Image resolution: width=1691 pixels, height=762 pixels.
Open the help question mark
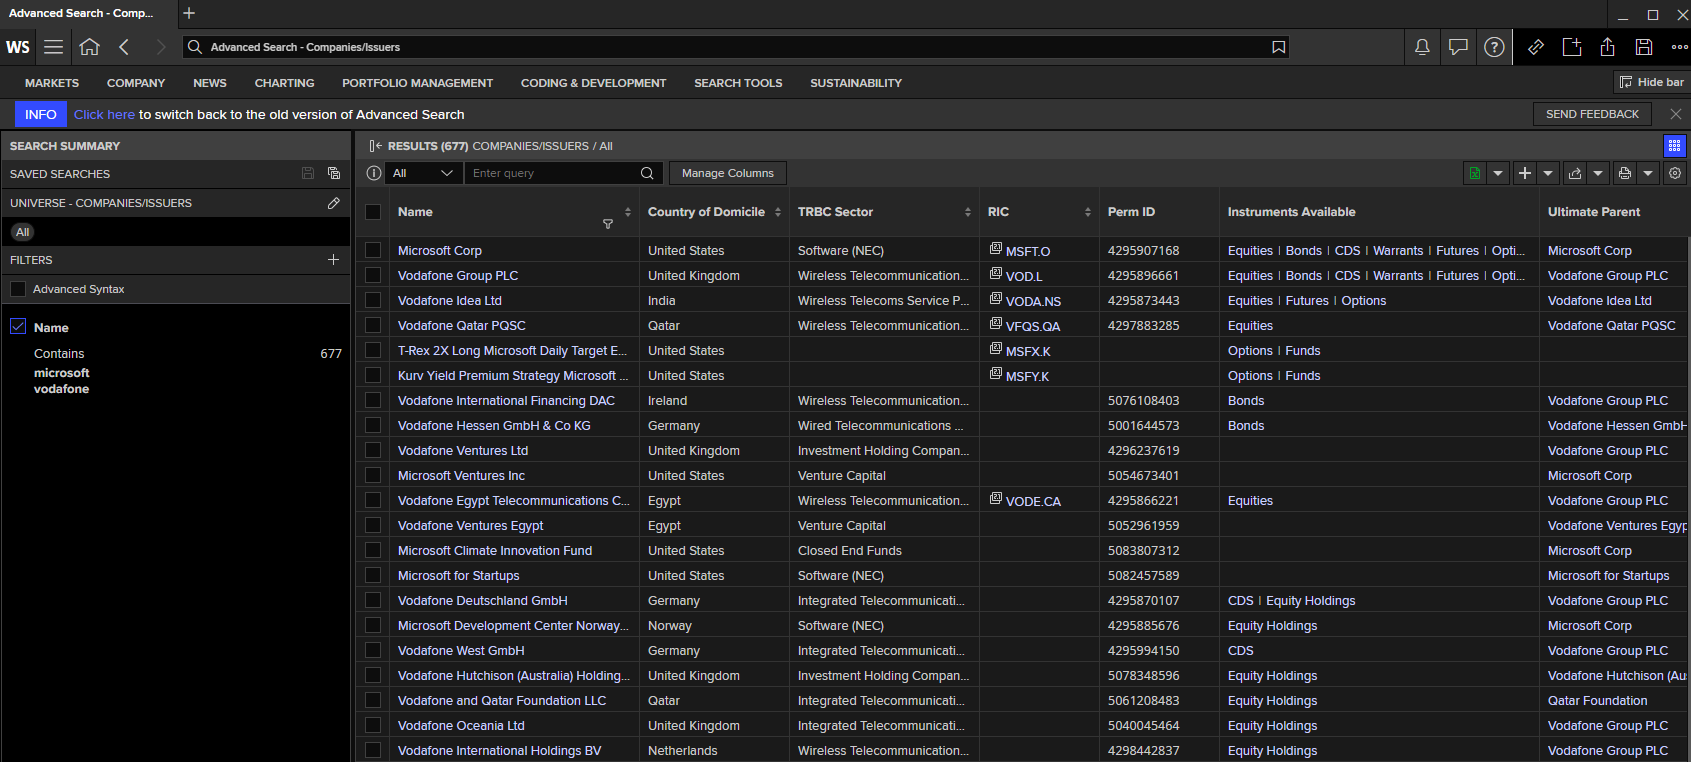tap(1494, 47)
